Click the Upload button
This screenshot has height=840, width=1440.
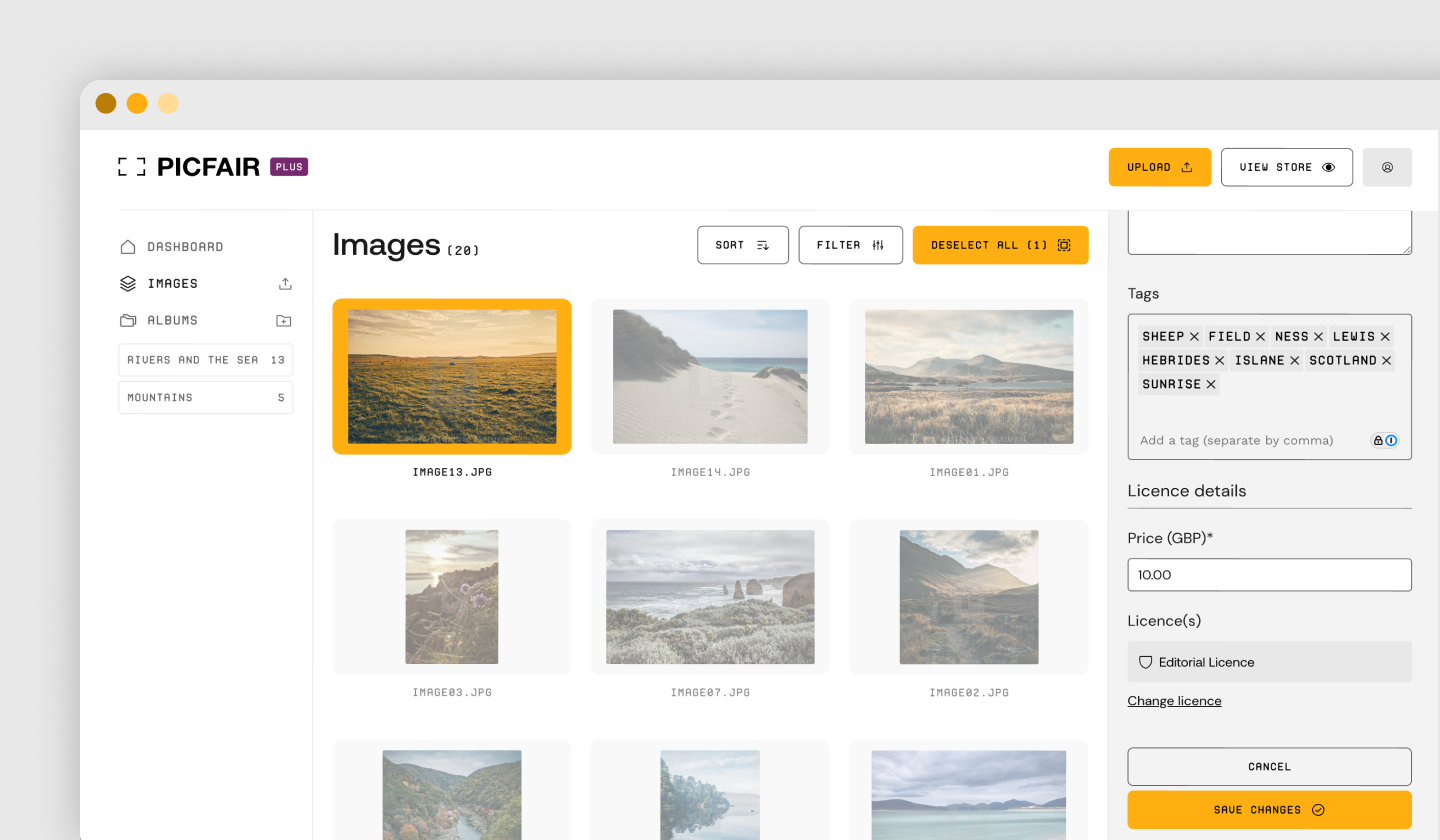1160,167
